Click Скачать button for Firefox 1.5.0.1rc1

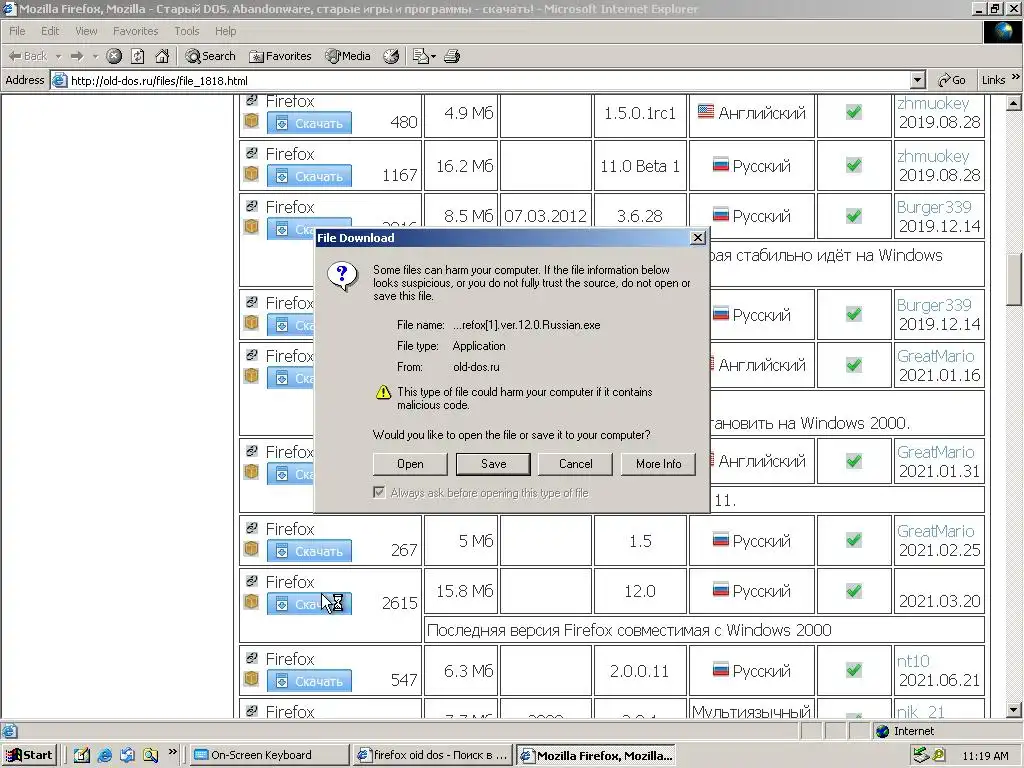click(x=309, y=123)
